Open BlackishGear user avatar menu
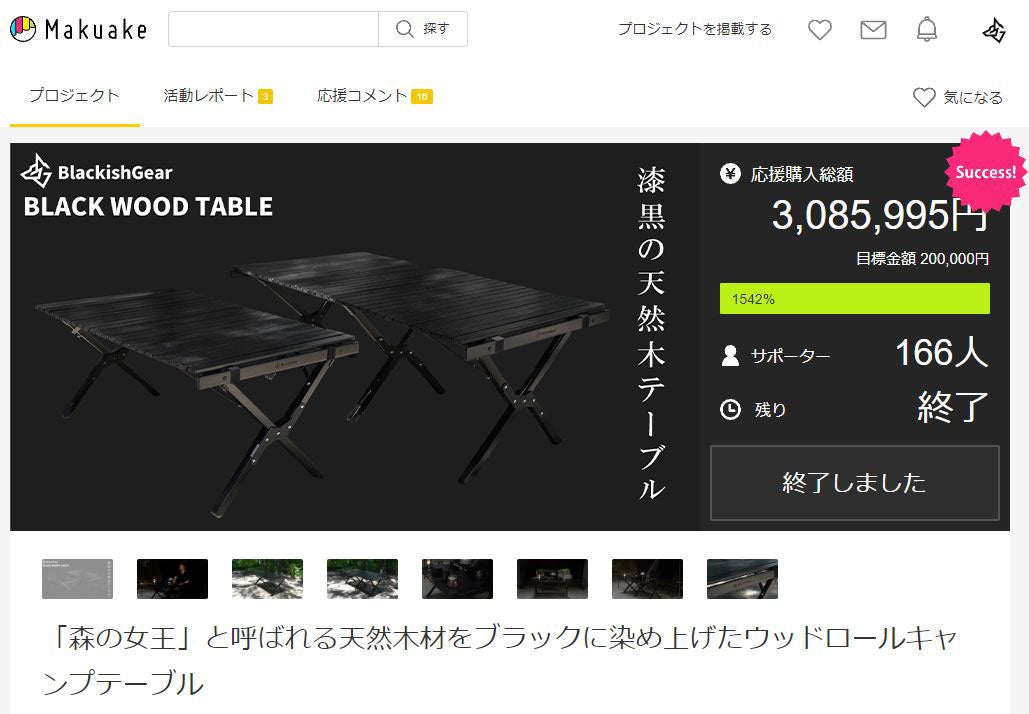1029x714 pixels. pos(994,30)
